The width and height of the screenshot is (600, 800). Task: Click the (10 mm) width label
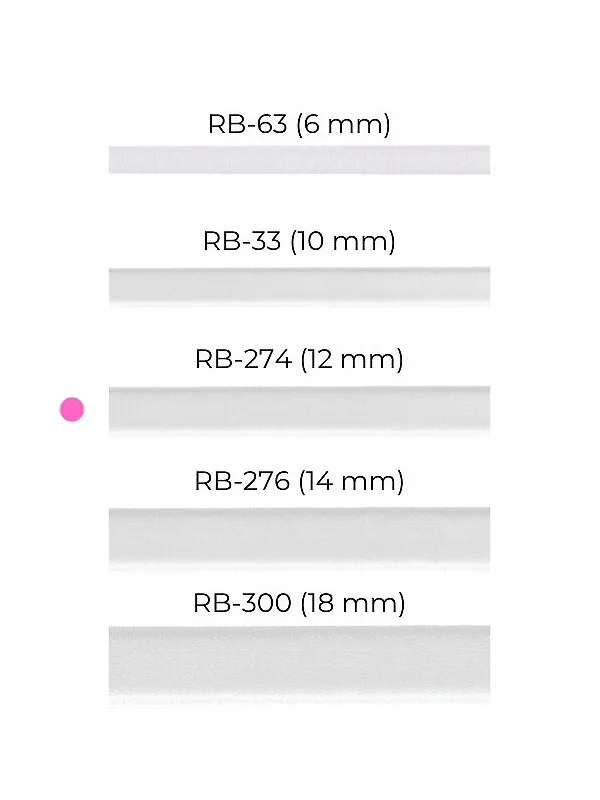[343, 242]
